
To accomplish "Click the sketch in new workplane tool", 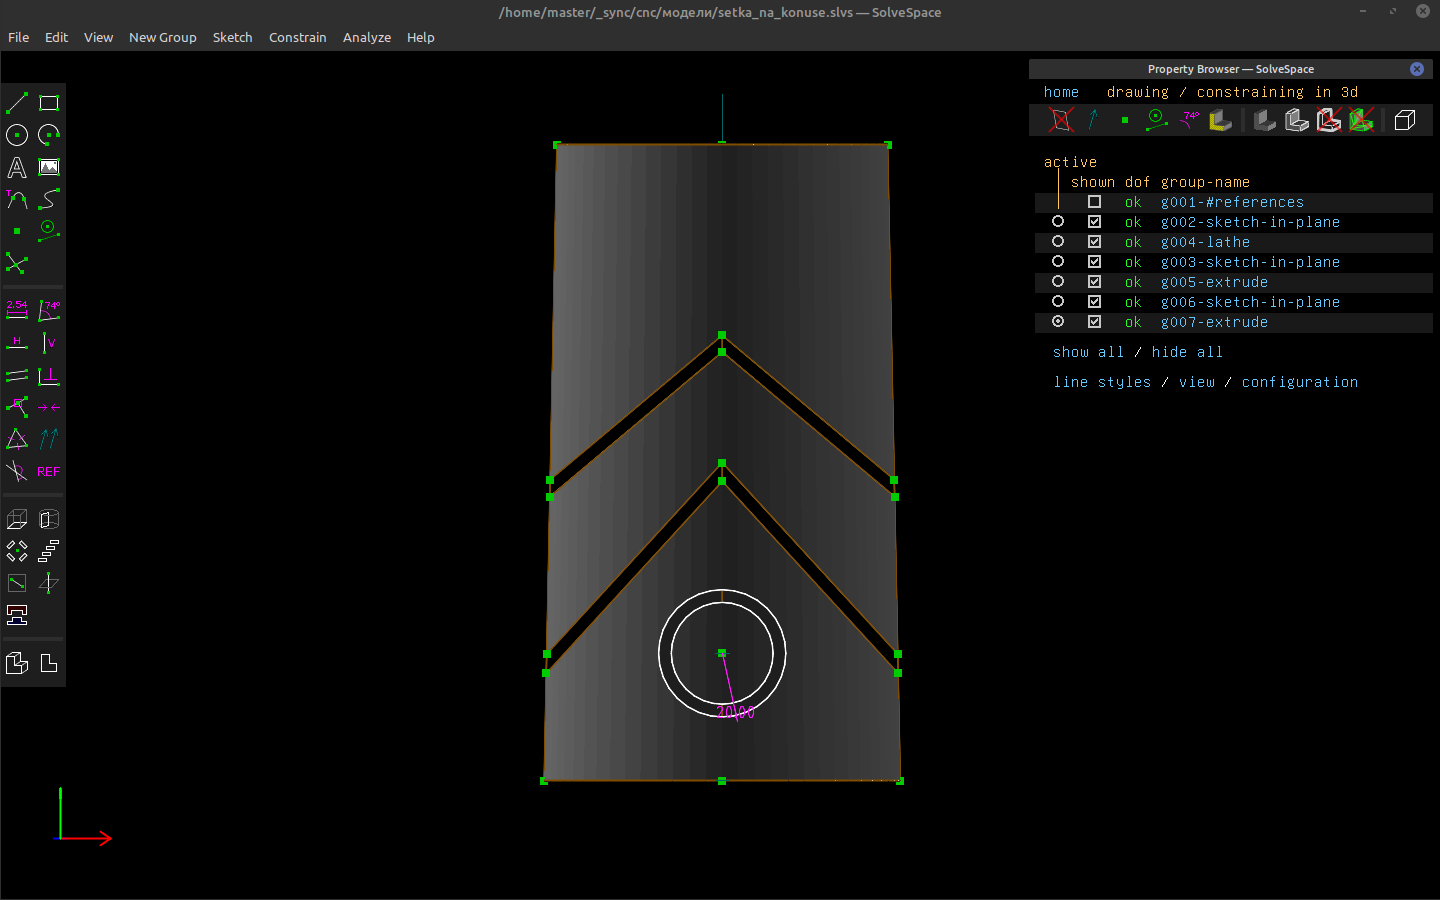I will click(x=17, y=583).
